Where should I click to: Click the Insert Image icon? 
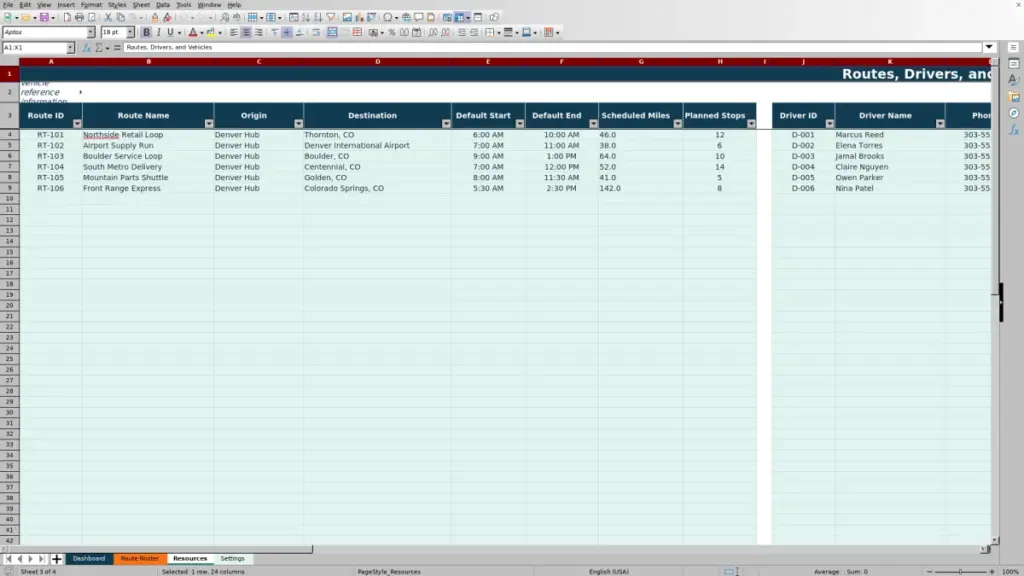tap(347, 18)
